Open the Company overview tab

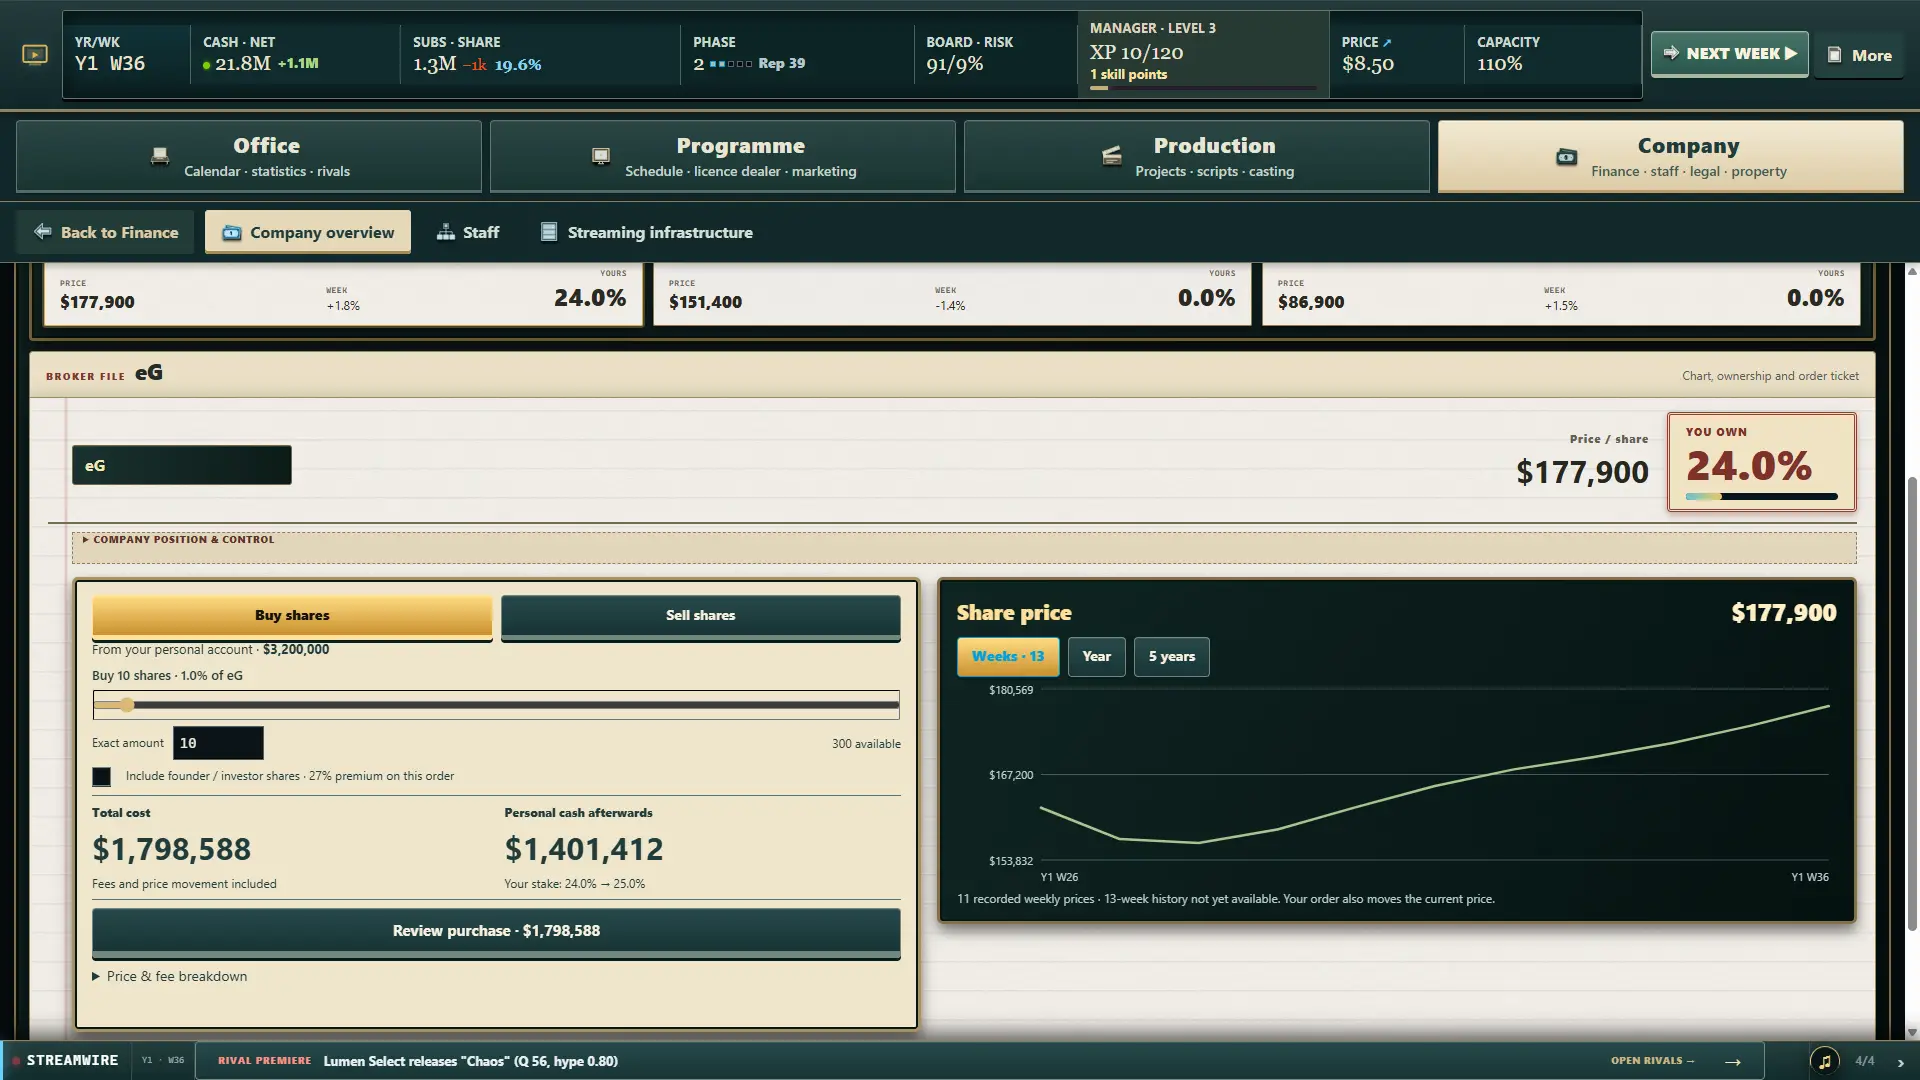click(308, 232)
